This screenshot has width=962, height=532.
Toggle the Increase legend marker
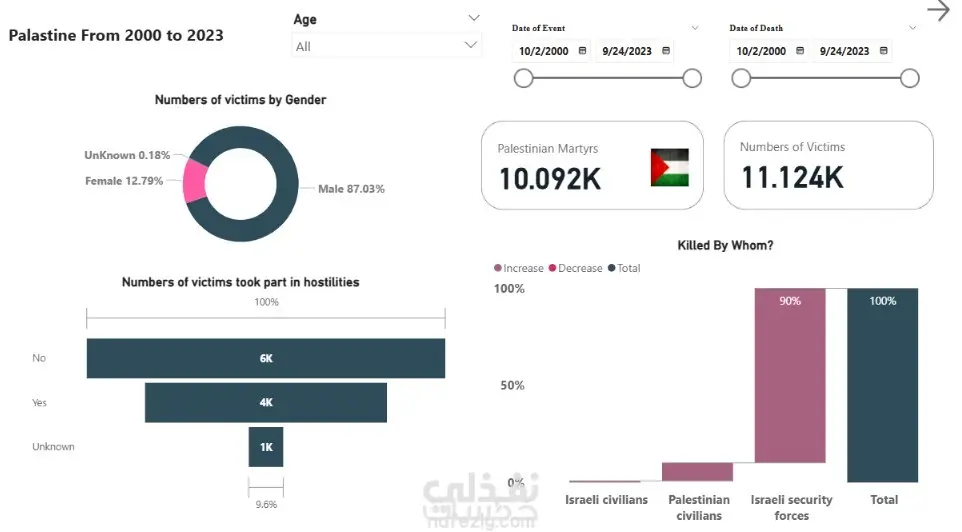click(498, 269)
